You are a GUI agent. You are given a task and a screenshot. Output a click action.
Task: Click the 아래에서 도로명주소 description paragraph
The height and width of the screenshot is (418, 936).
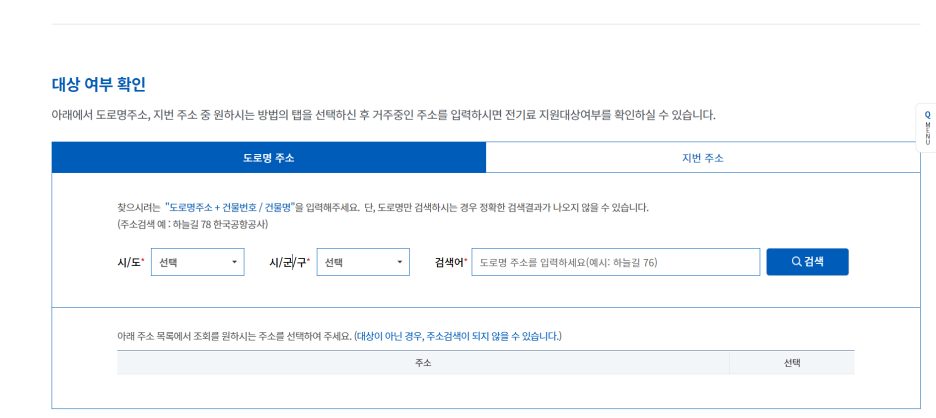(383, 115)
